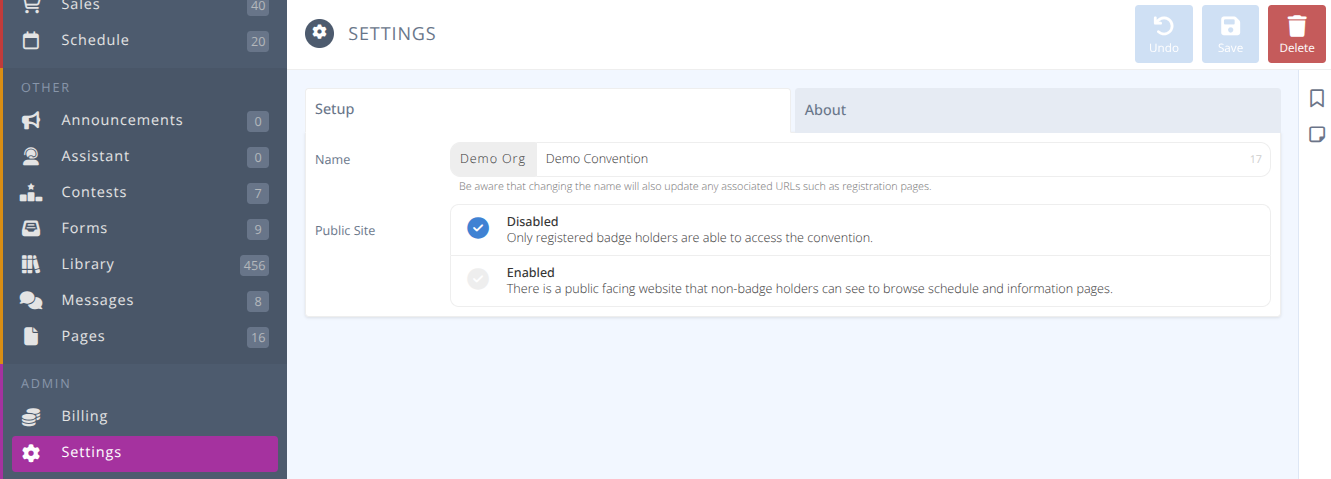
Task: Click the Announcements megaphone icon
Action: (31, 121)
